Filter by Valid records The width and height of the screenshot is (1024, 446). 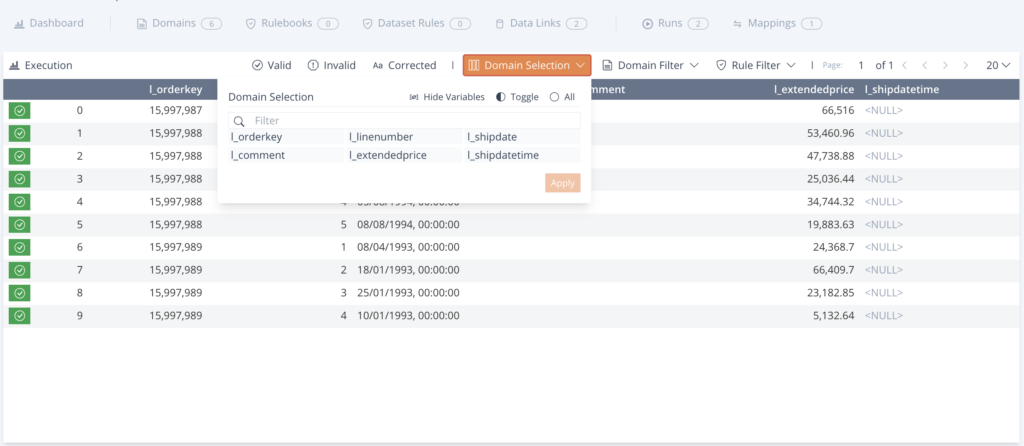[271, 65]
